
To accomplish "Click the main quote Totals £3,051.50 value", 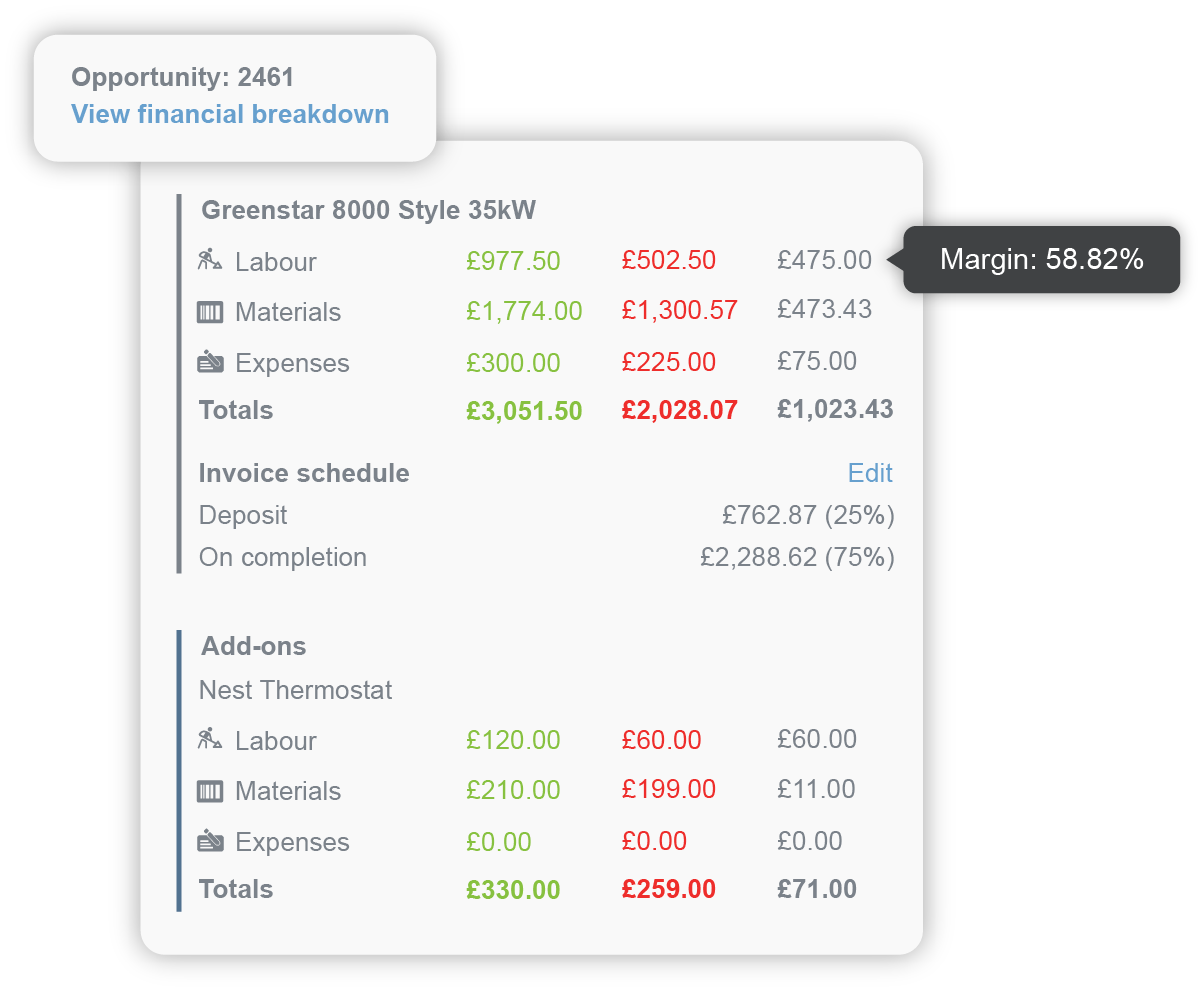I will (524, 410).
